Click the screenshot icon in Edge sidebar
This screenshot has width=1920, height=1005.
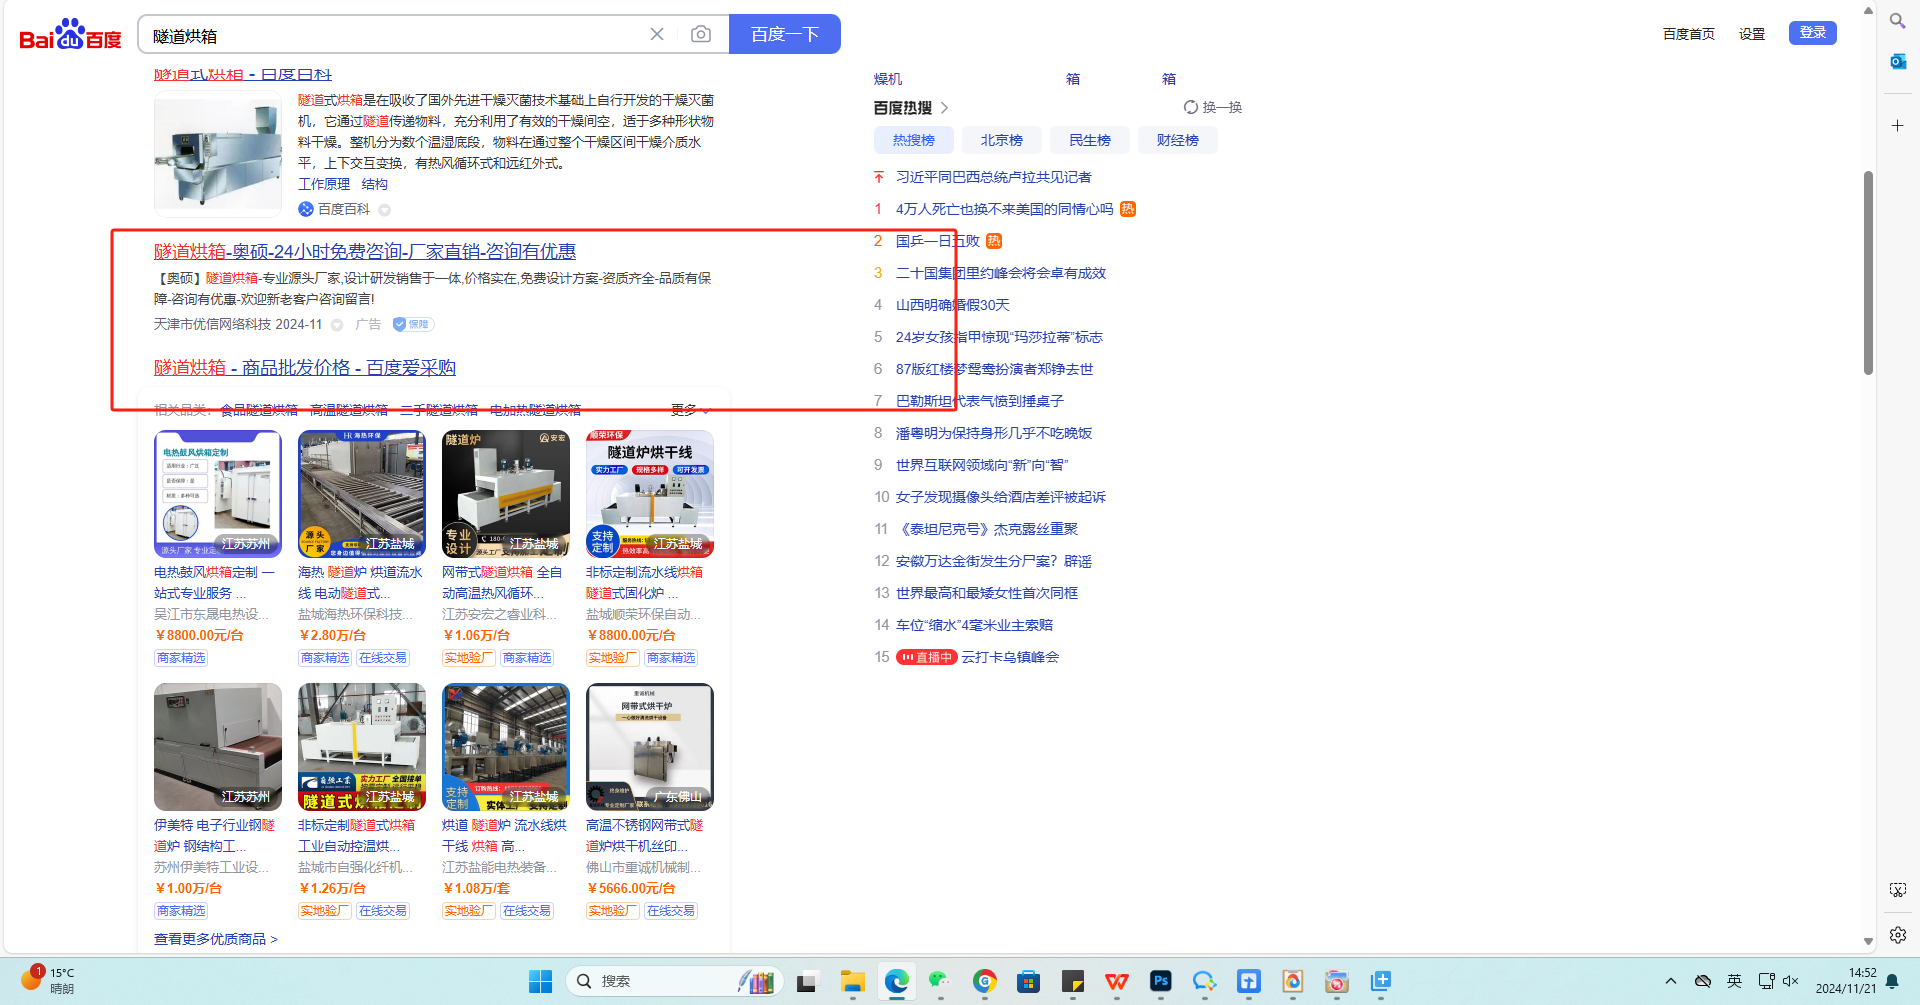coord(1898,890)
